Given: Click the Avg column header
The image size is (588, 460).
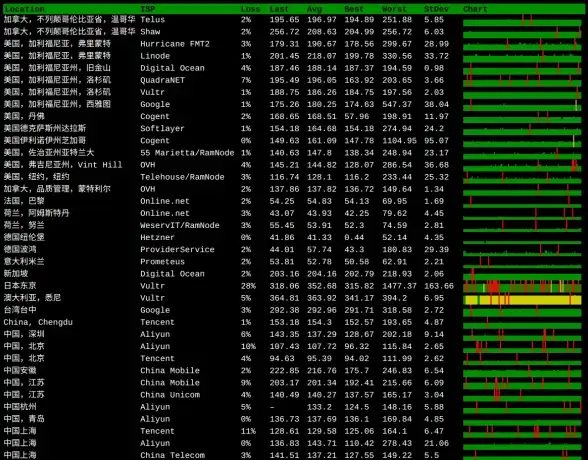Looking at the screenshot, I should coord(314,9).
